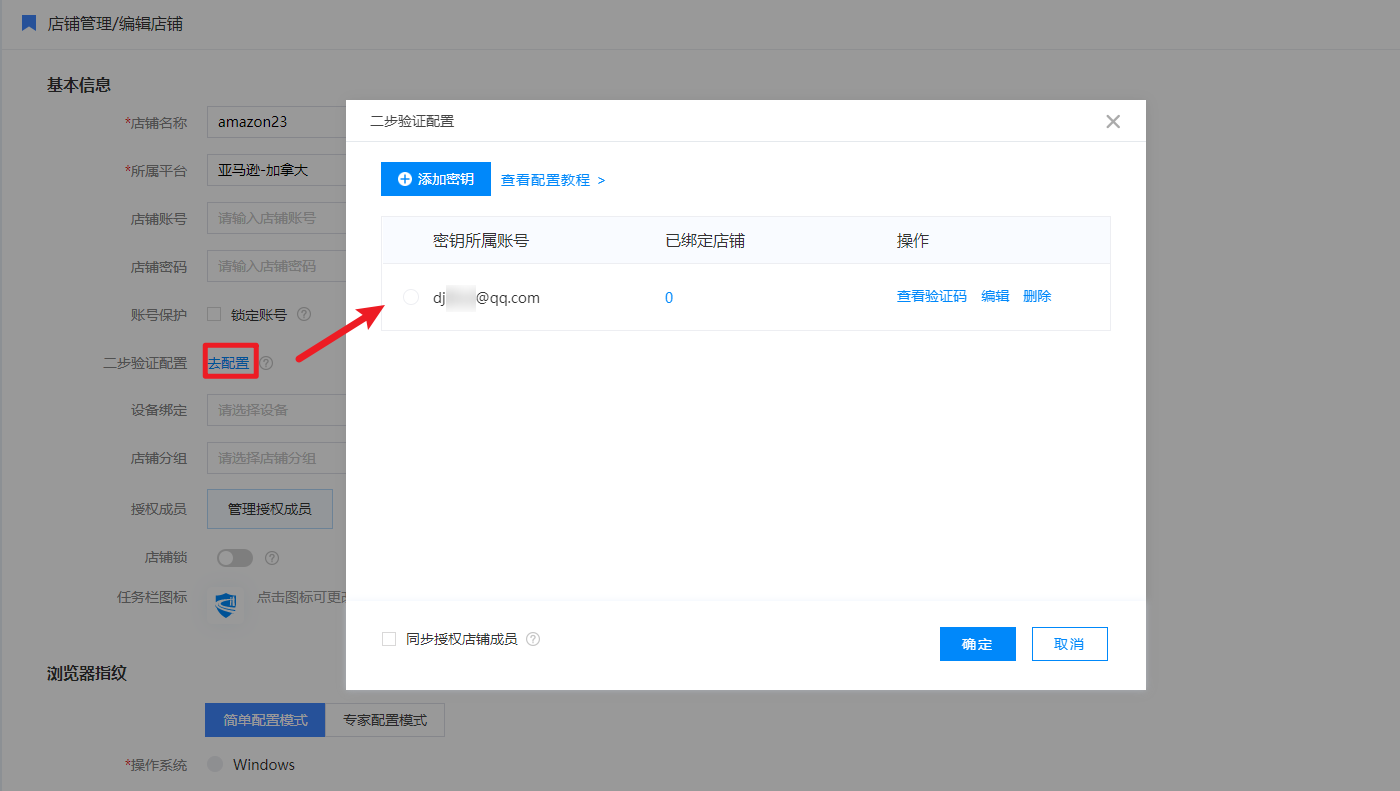Click the shield taskbar icon image
The image size is (1400, 791).
point(227,603)
